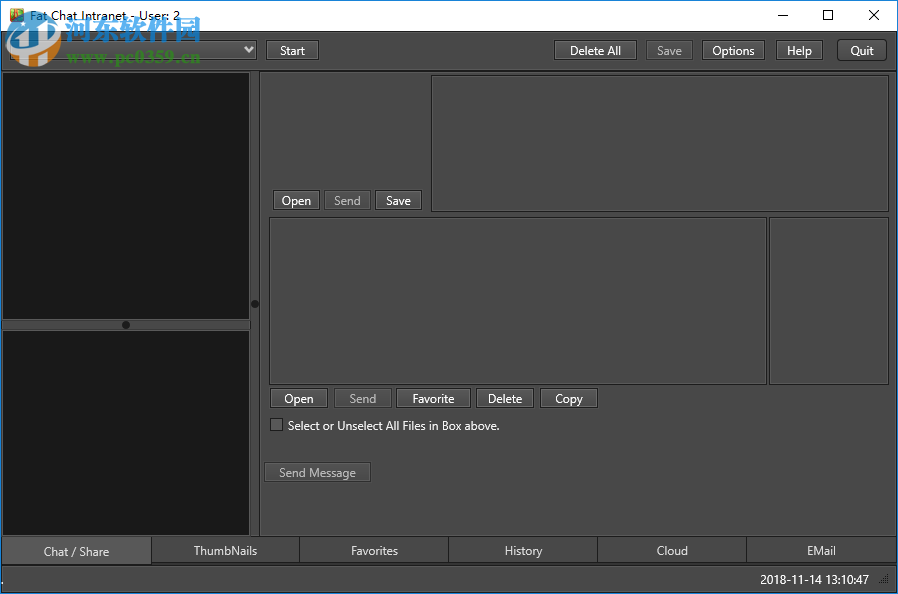This screenshot has width=898, height=594.
Task: Click the Copy button
Action: (x=568, y=398)
